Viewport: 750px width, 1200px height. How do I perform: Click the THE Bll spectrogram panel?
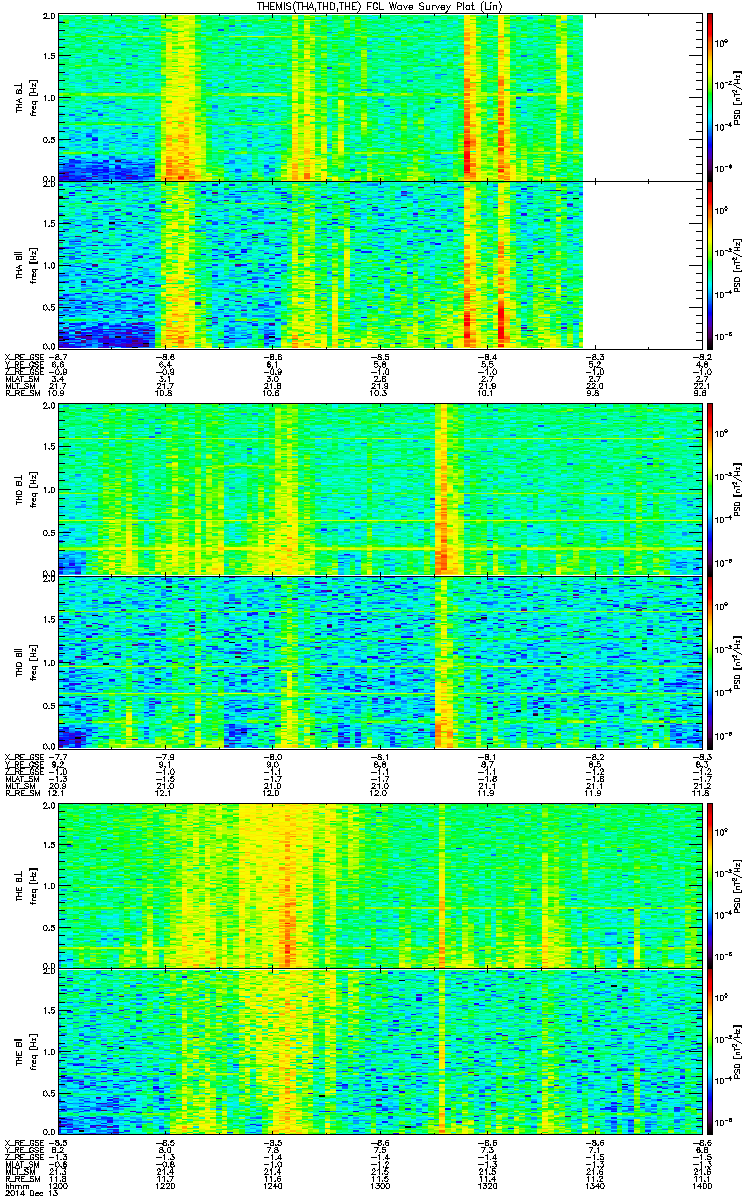pyautogui.click(x=379, y=1051)
